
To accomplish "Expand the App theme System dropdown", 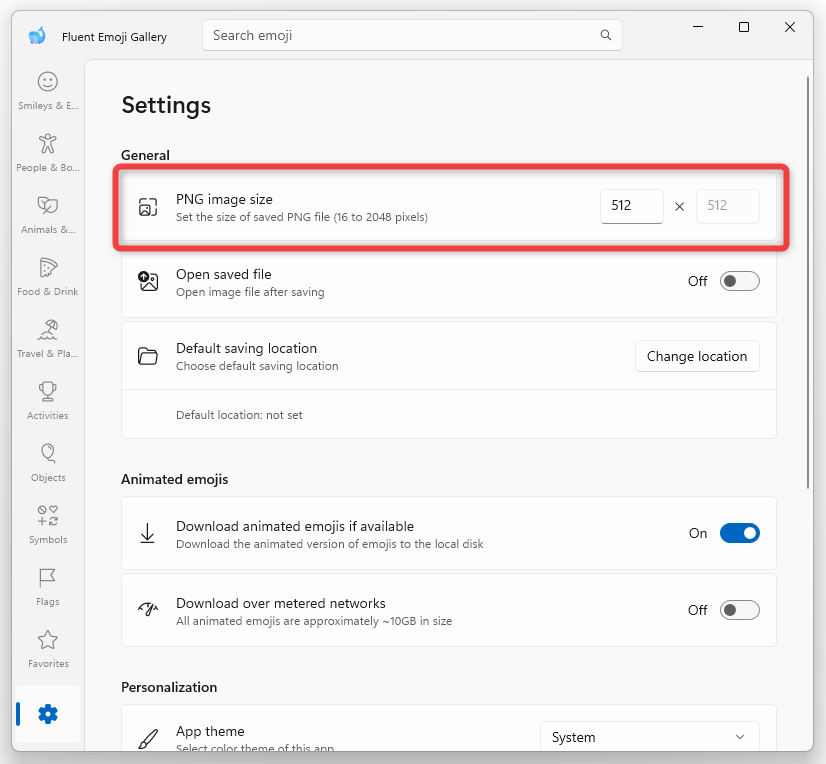I will [650, 737].
